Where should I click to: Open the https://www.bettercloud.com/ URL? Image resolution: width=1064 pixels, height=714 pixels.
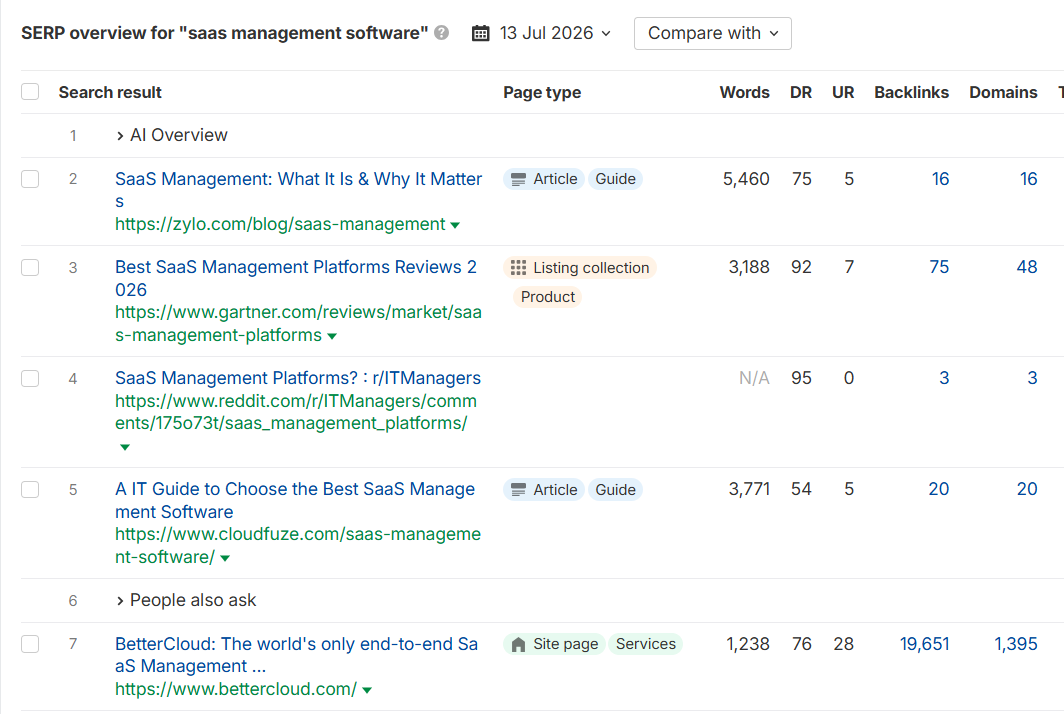[x=236, y=689]
